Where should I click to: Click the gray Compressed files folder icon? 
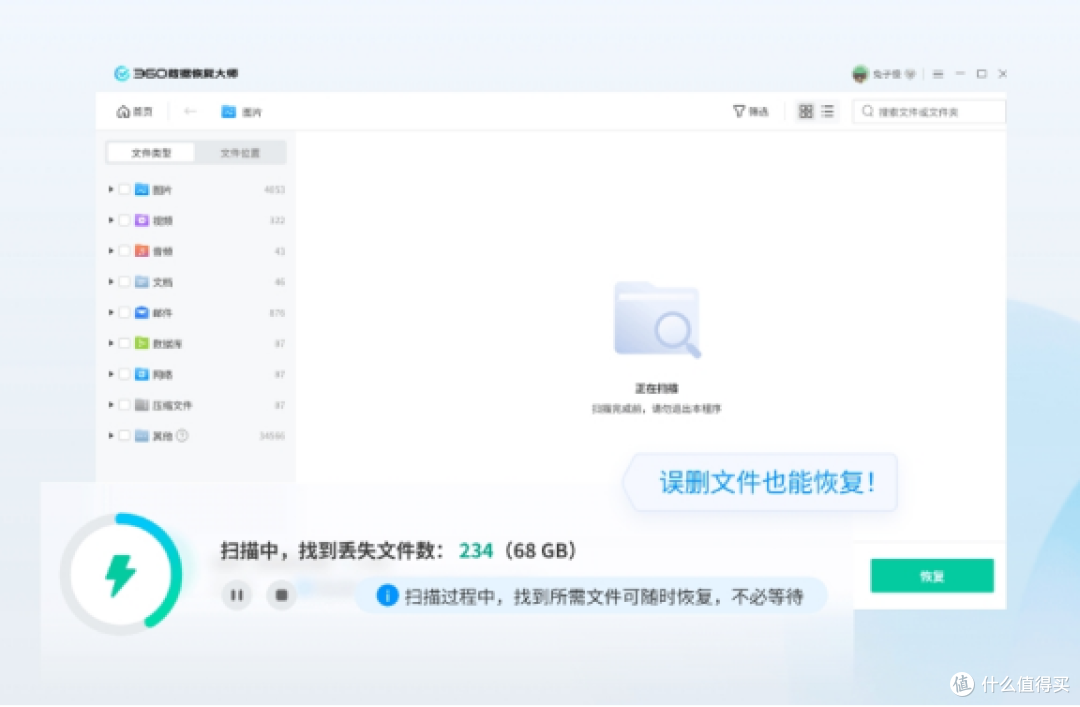click(142, 405)
